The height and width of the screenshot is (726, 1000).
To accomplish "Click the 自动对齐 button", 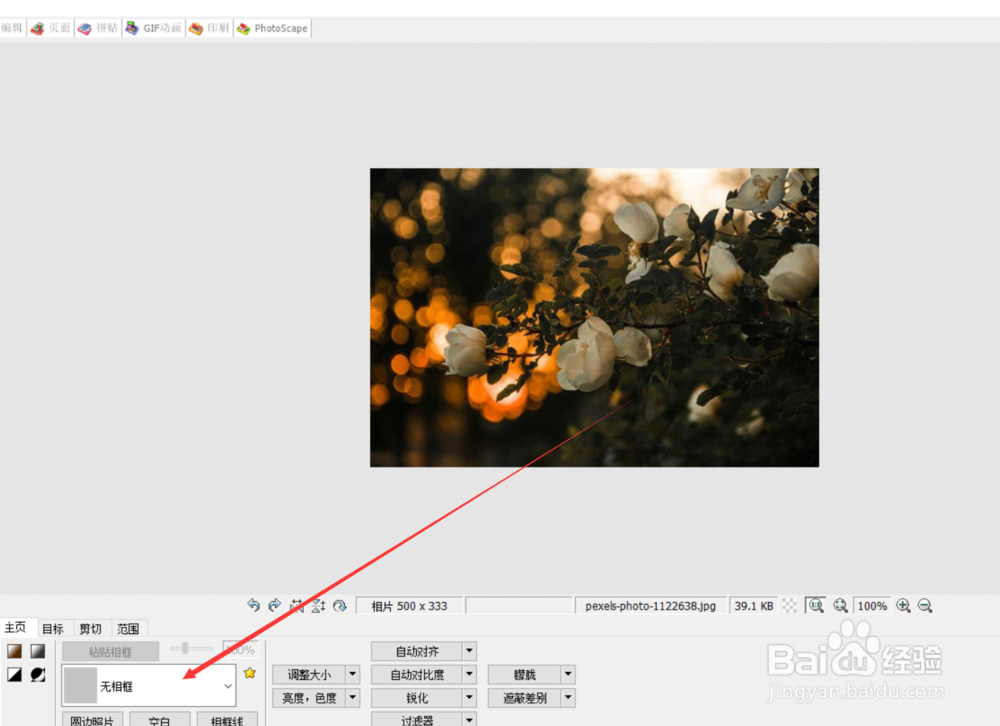I will [x=417, y=651].
